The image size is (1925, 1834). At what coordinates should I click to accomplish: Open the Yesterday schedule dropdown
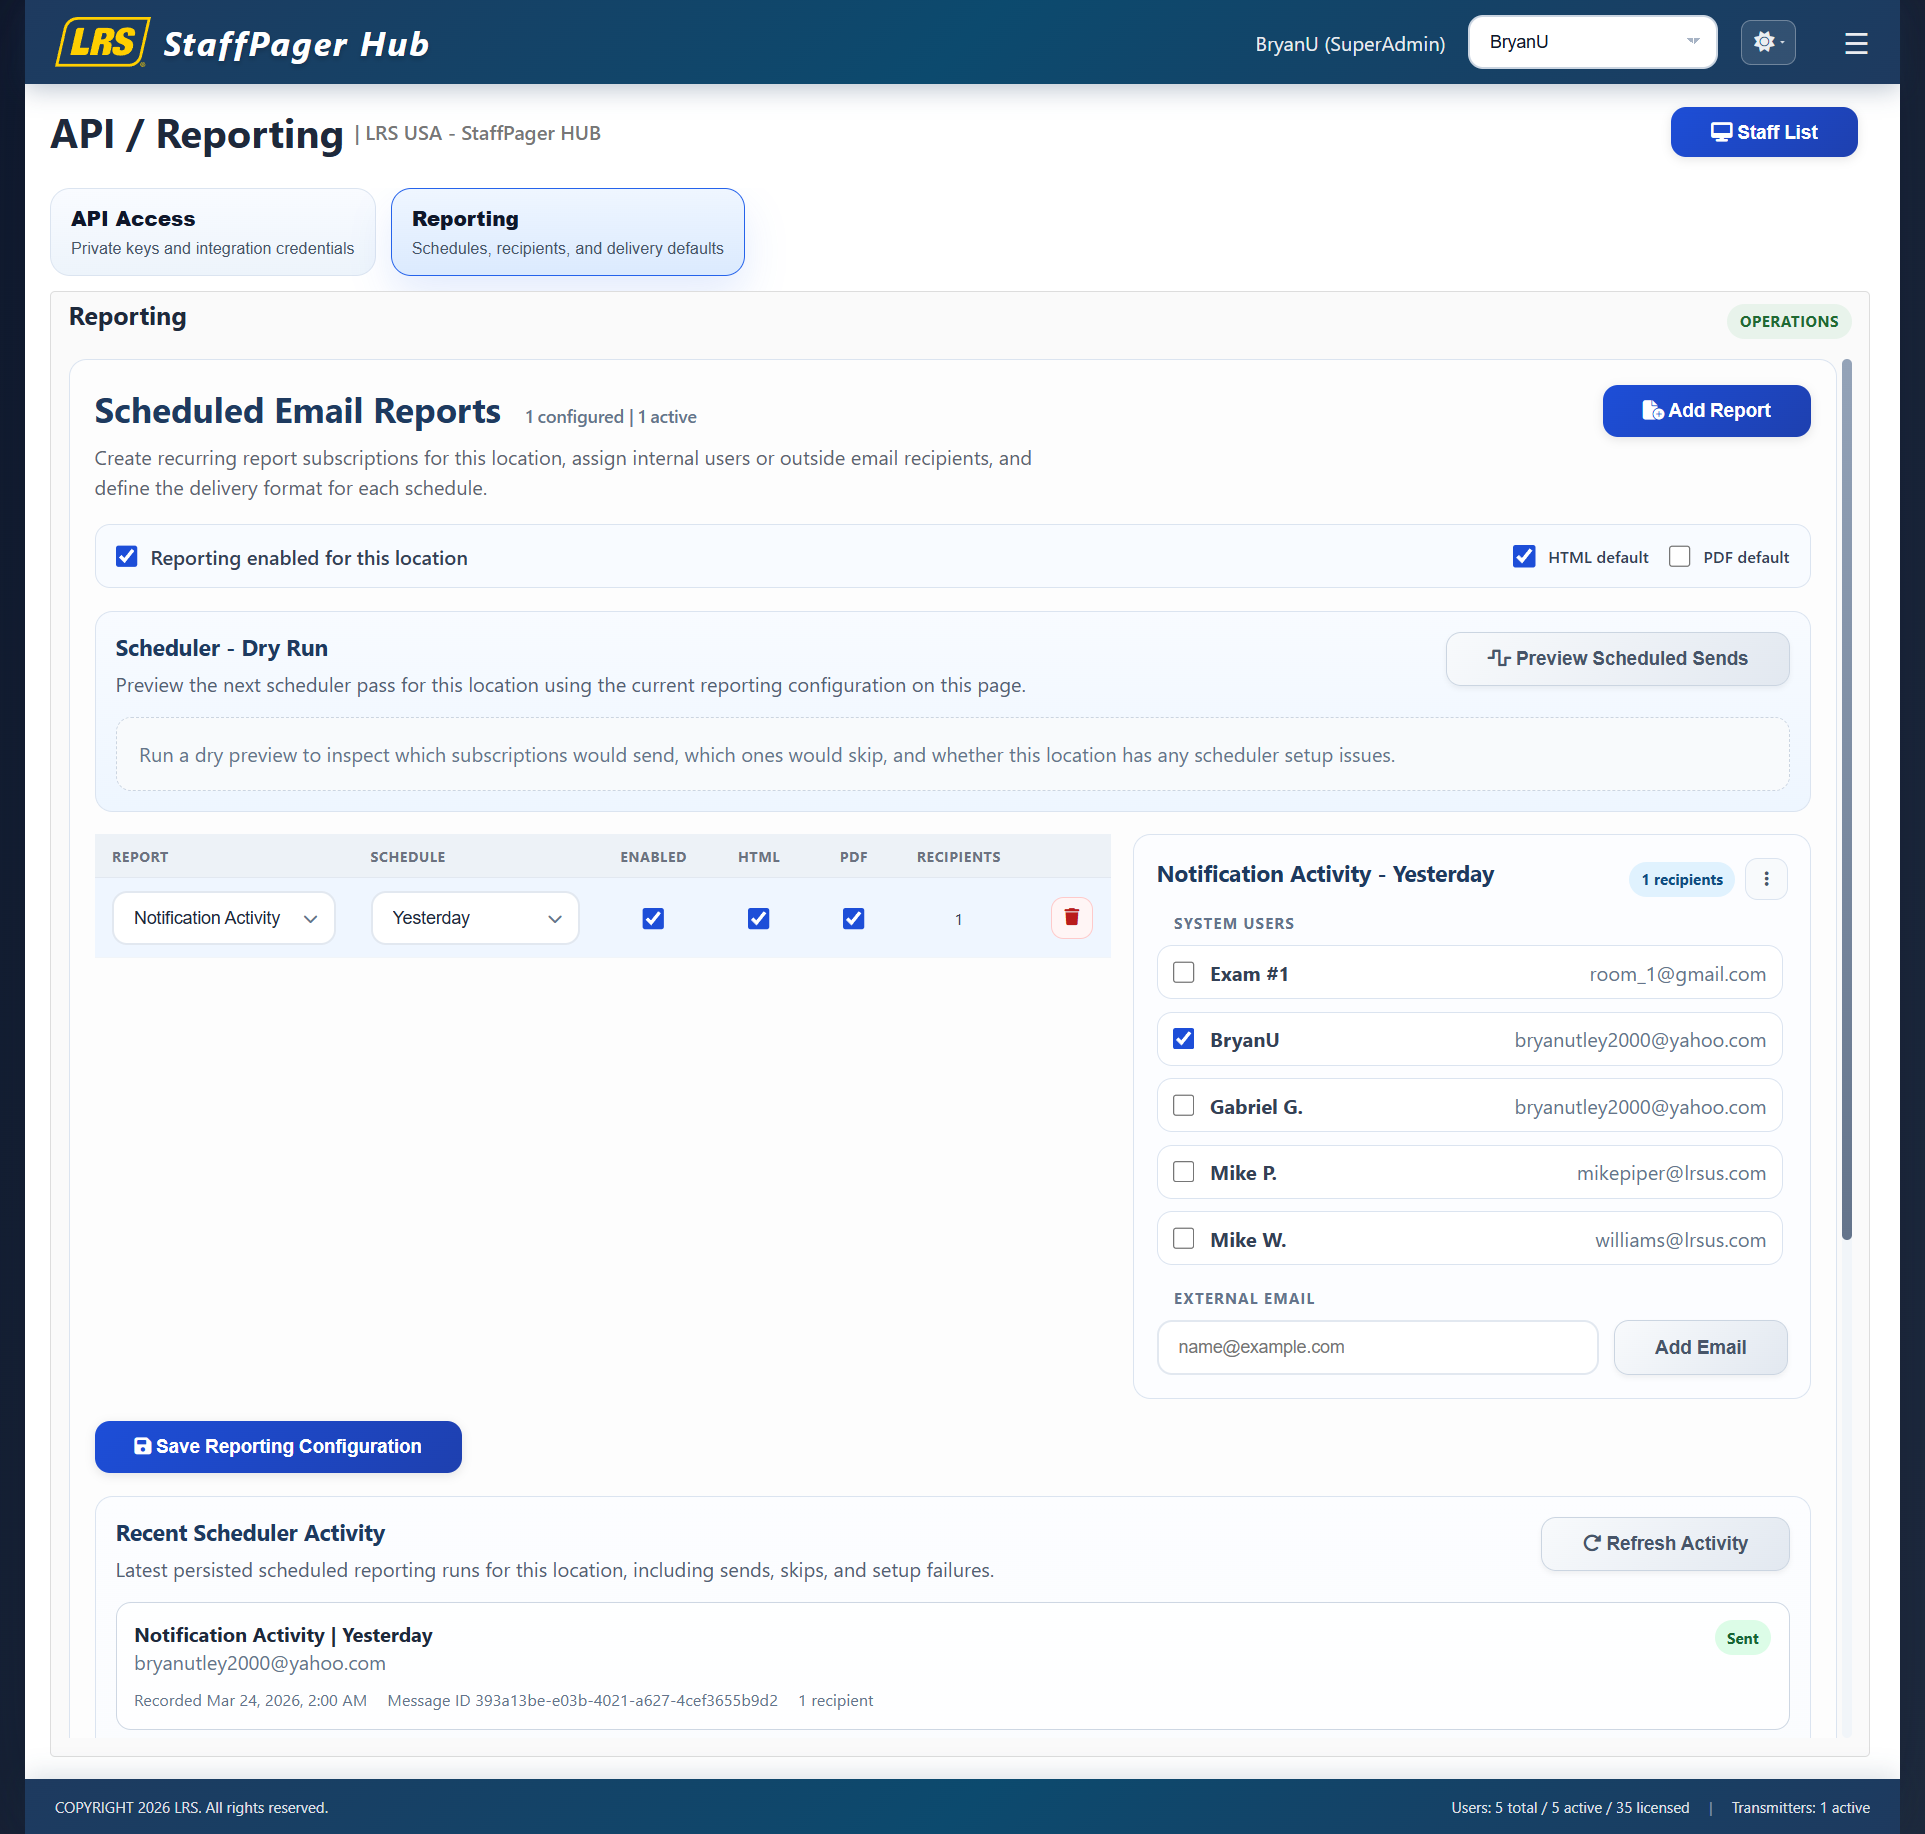tap(475, 918)
